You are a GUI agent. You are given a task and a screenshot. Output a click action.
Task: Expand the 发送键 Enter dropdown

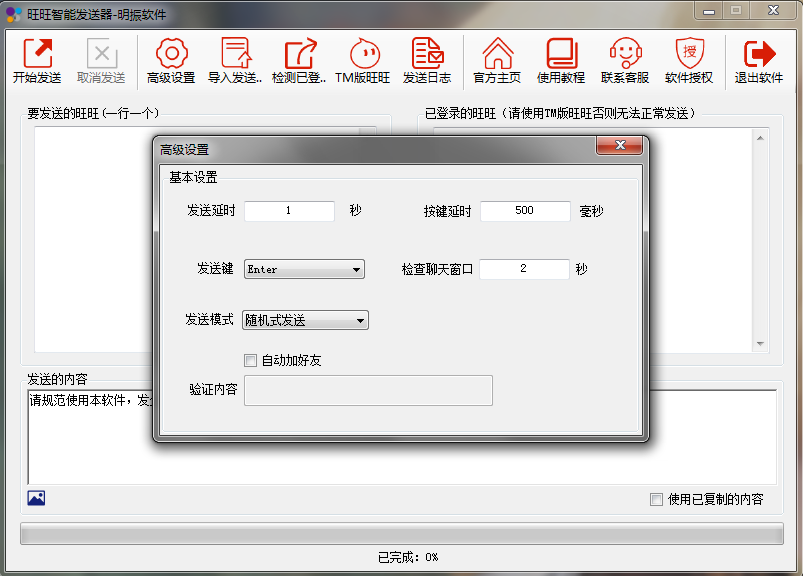(x=304, y=269)
